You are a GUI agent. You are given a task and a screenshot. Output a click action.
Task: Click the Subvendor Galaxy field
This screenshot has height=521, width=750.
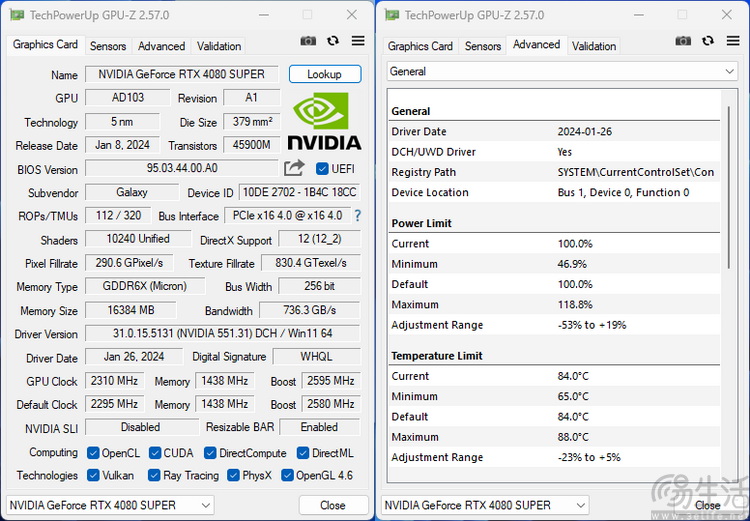[132, 192]
